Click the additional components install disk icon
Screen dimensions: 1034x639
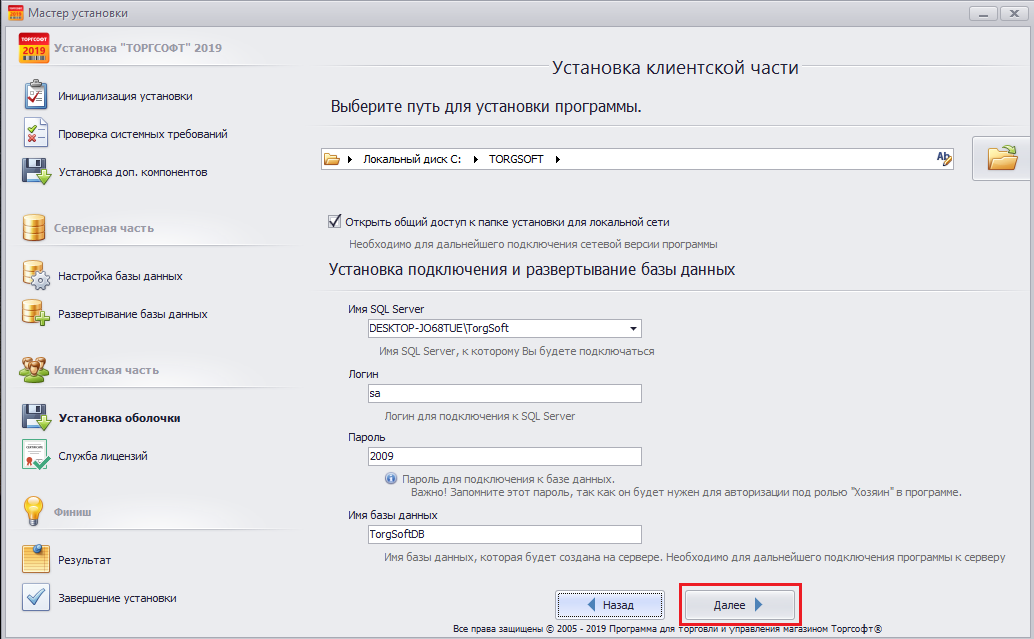[35, 172]
